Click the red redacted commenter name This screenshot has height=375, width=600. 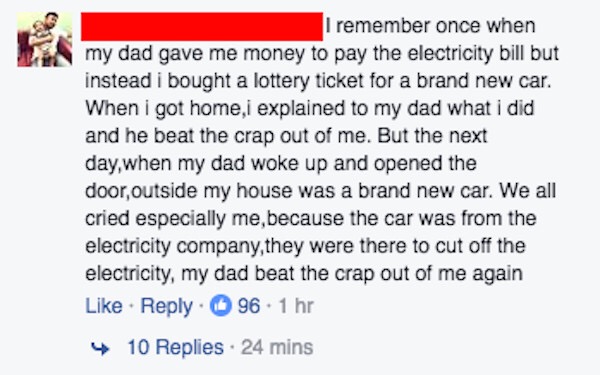202,26
